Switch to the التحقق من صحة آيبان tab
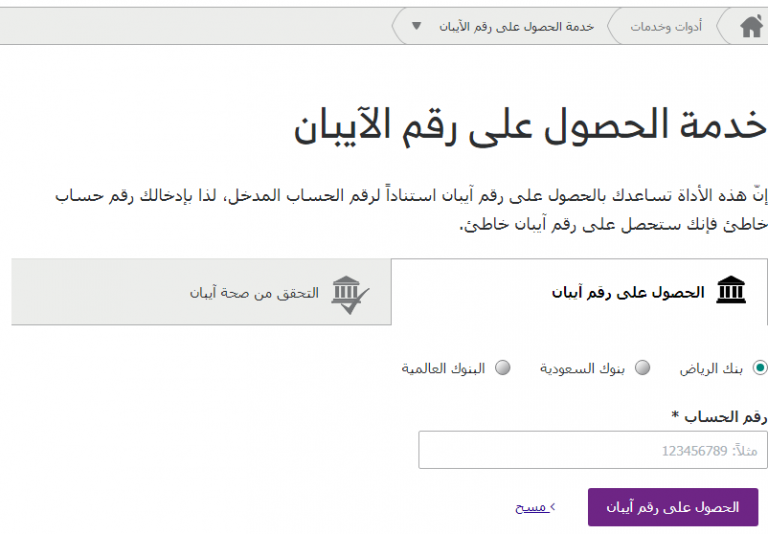The image size is (768, 534). click(201, 292)
